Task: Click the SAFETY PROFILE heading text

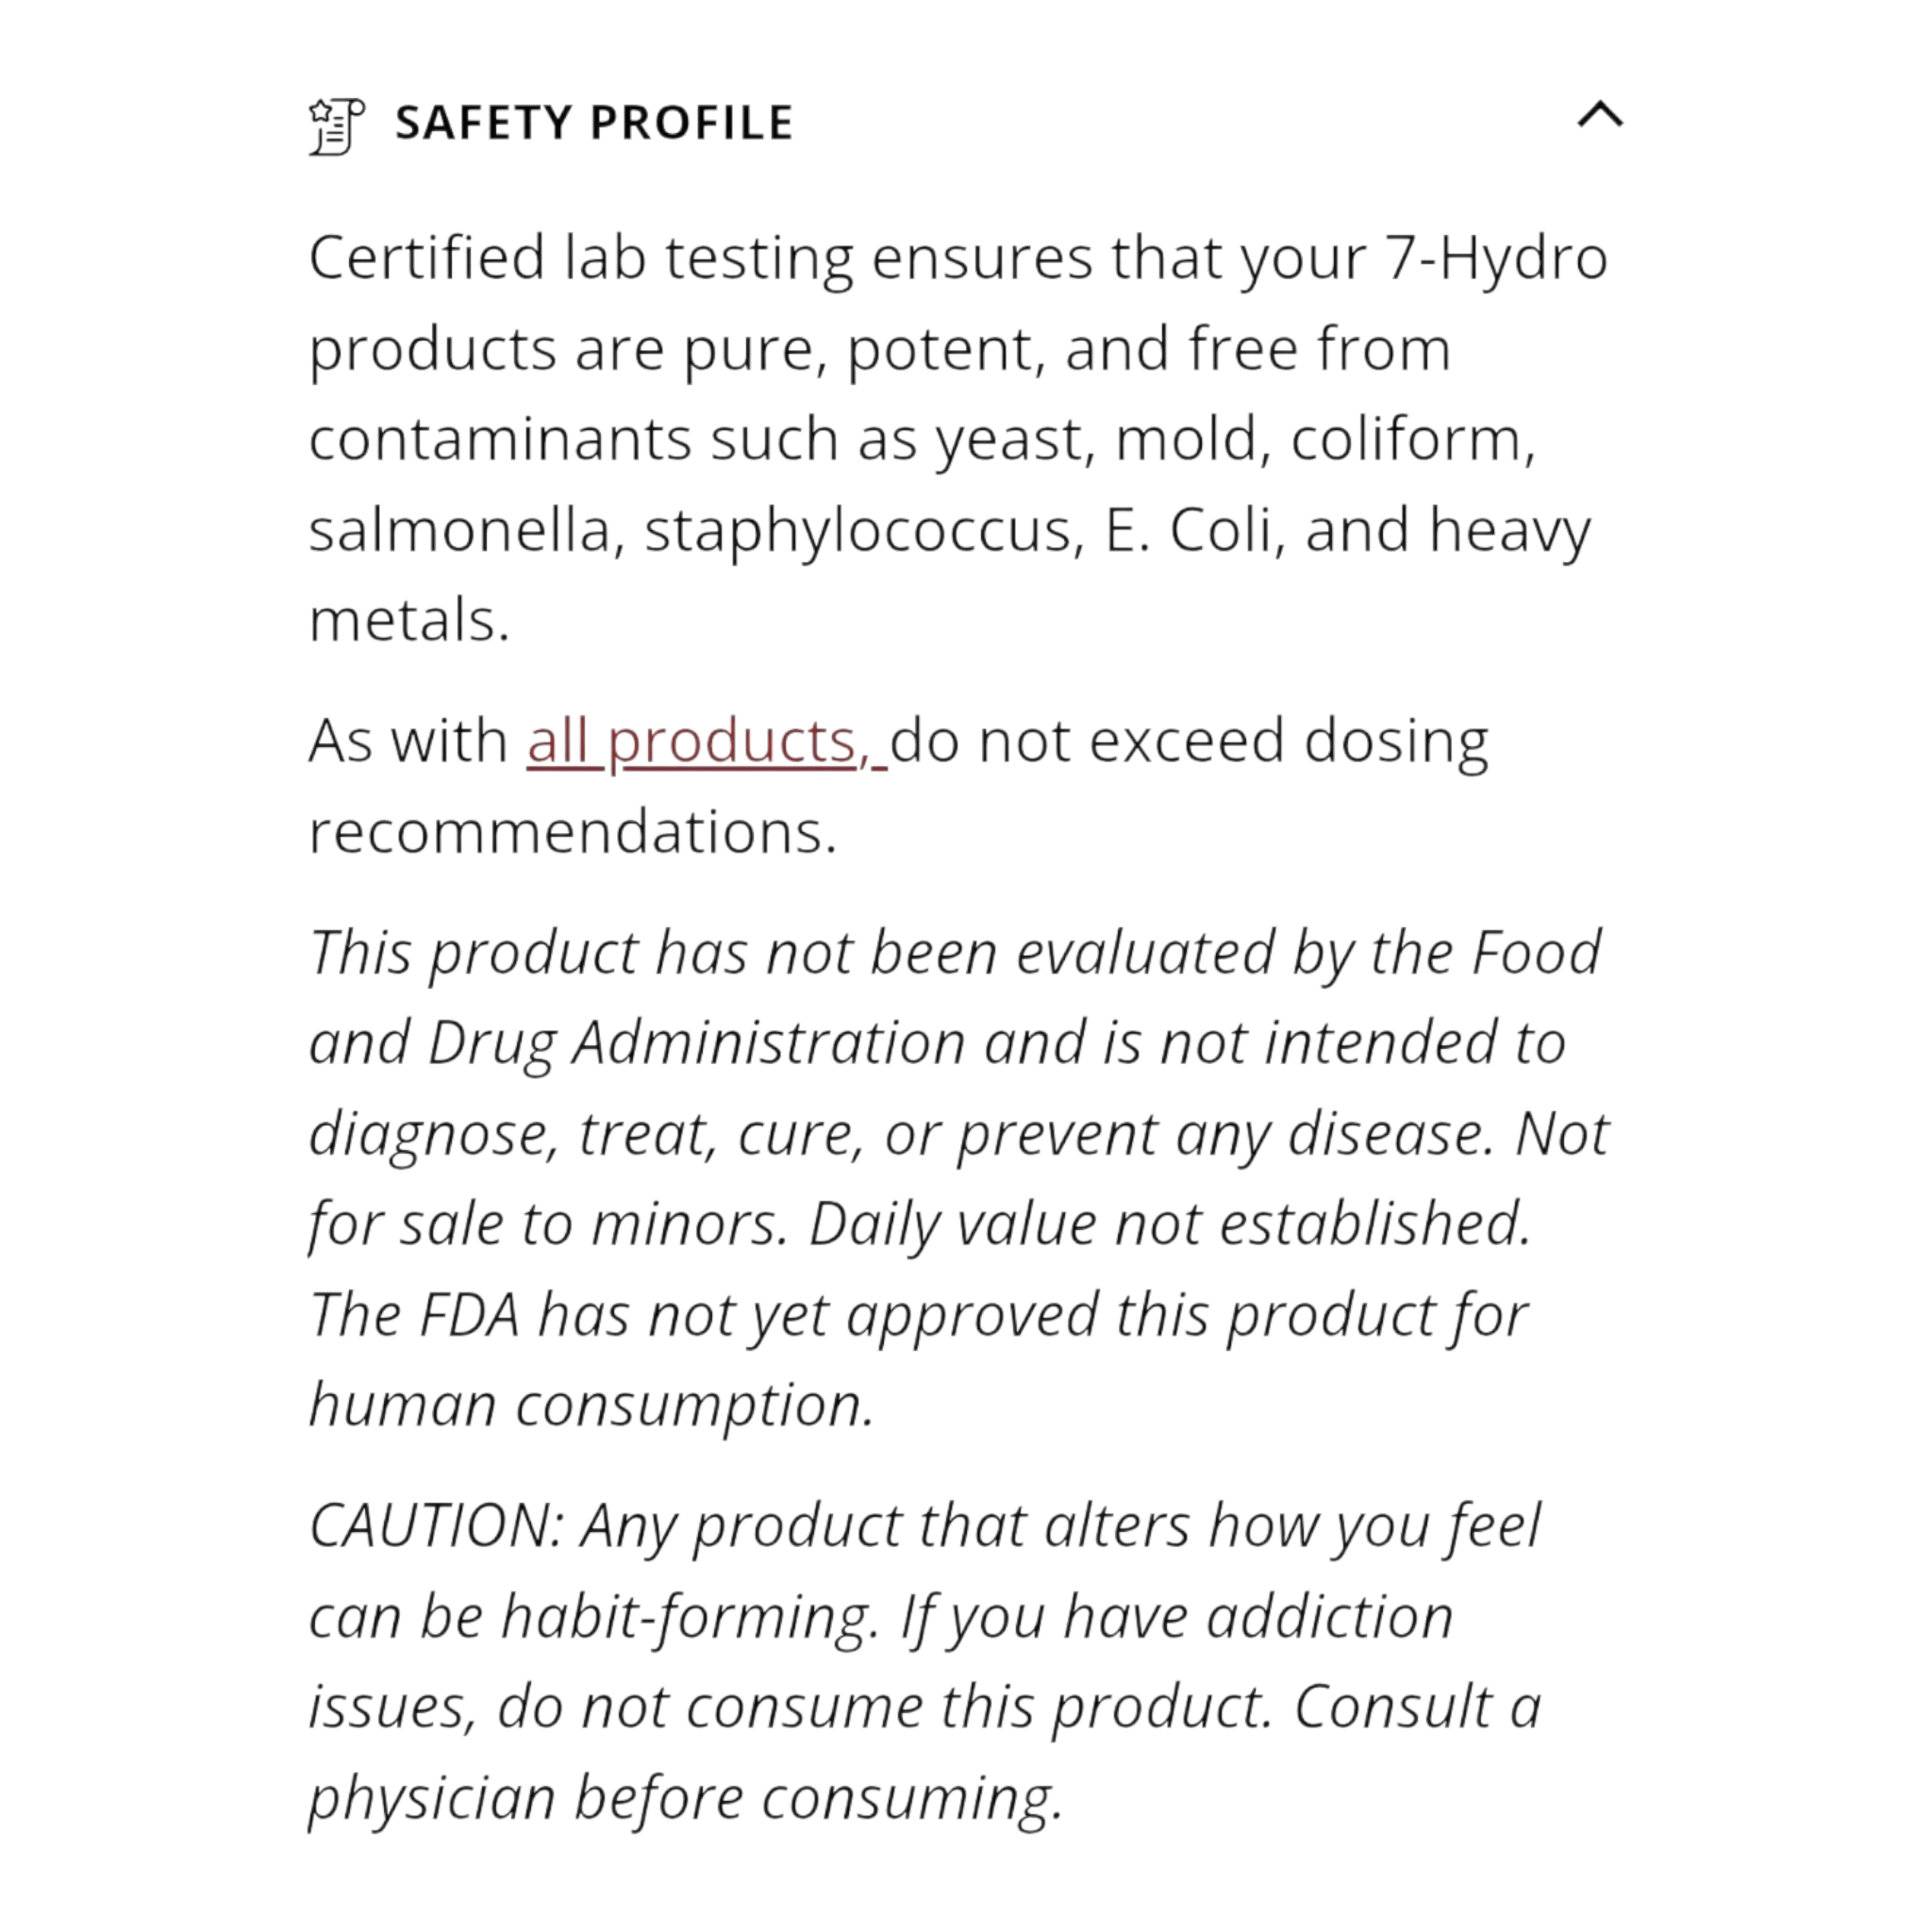Action: pyautogui.click(x=594, y=123)
